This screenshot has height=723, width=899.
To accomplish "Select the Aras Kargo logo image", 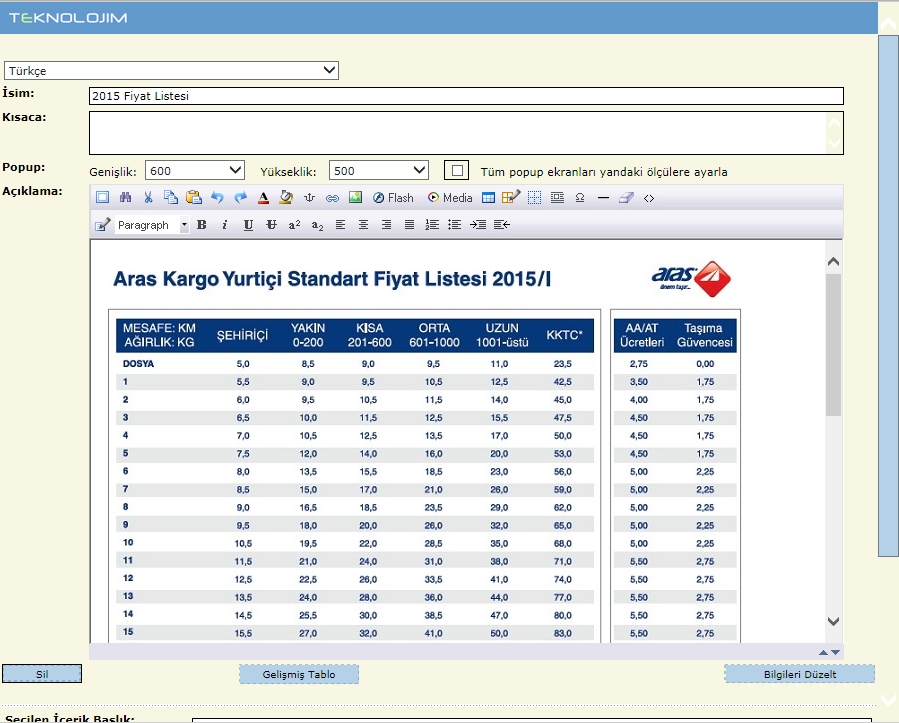I will [691, 279].
